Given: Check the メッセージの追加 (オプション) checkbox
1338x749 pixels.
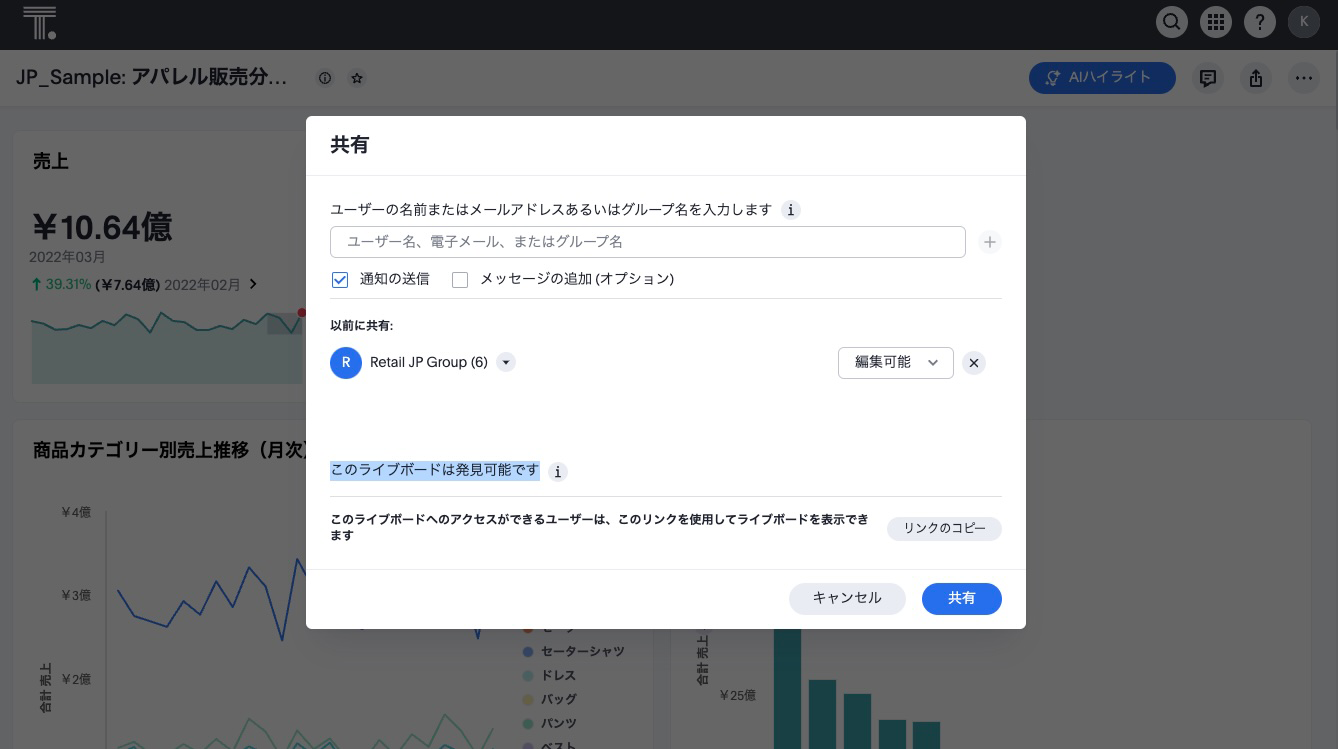Looking at the screenshot, I should (x=460, y=280).
